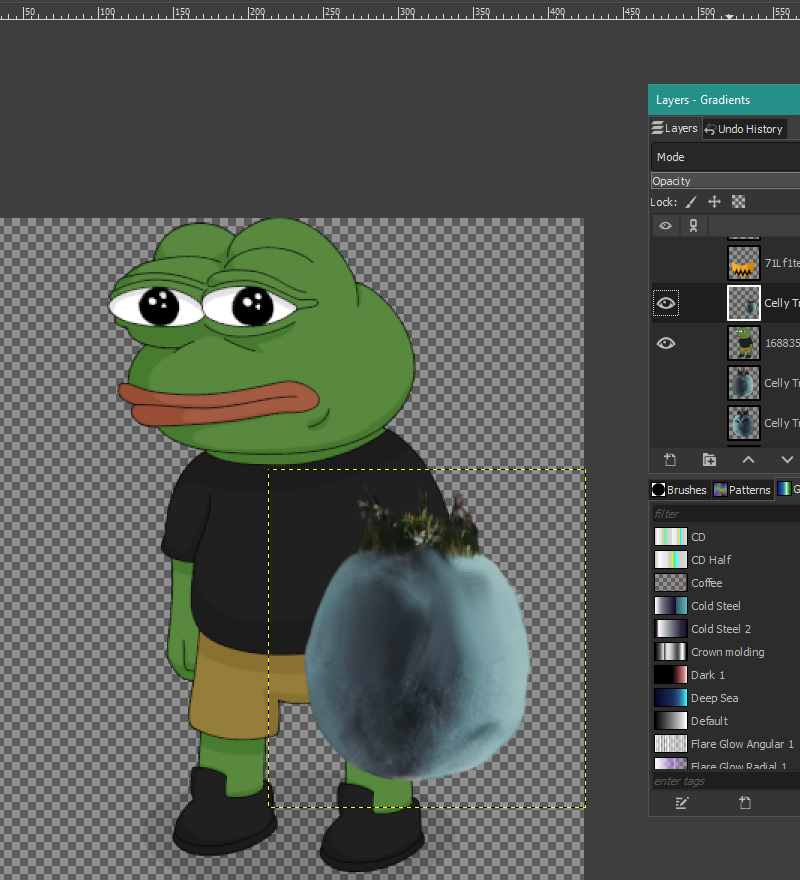Click the layer Opacity slider
800x880 pixels.
[x=725, y=181]
